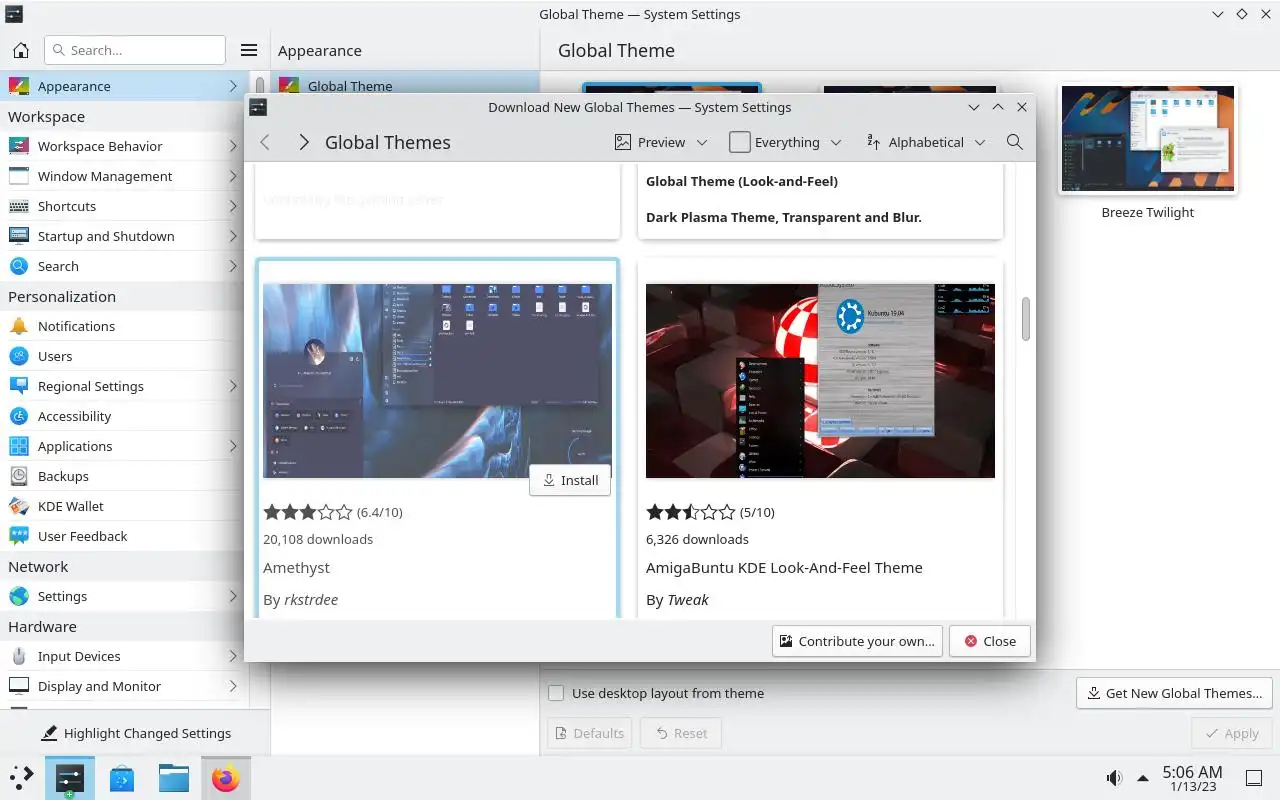Click Highlight Changed Settings button
1280x800 pixels.
pyautogui.click(x=136, y=733)
